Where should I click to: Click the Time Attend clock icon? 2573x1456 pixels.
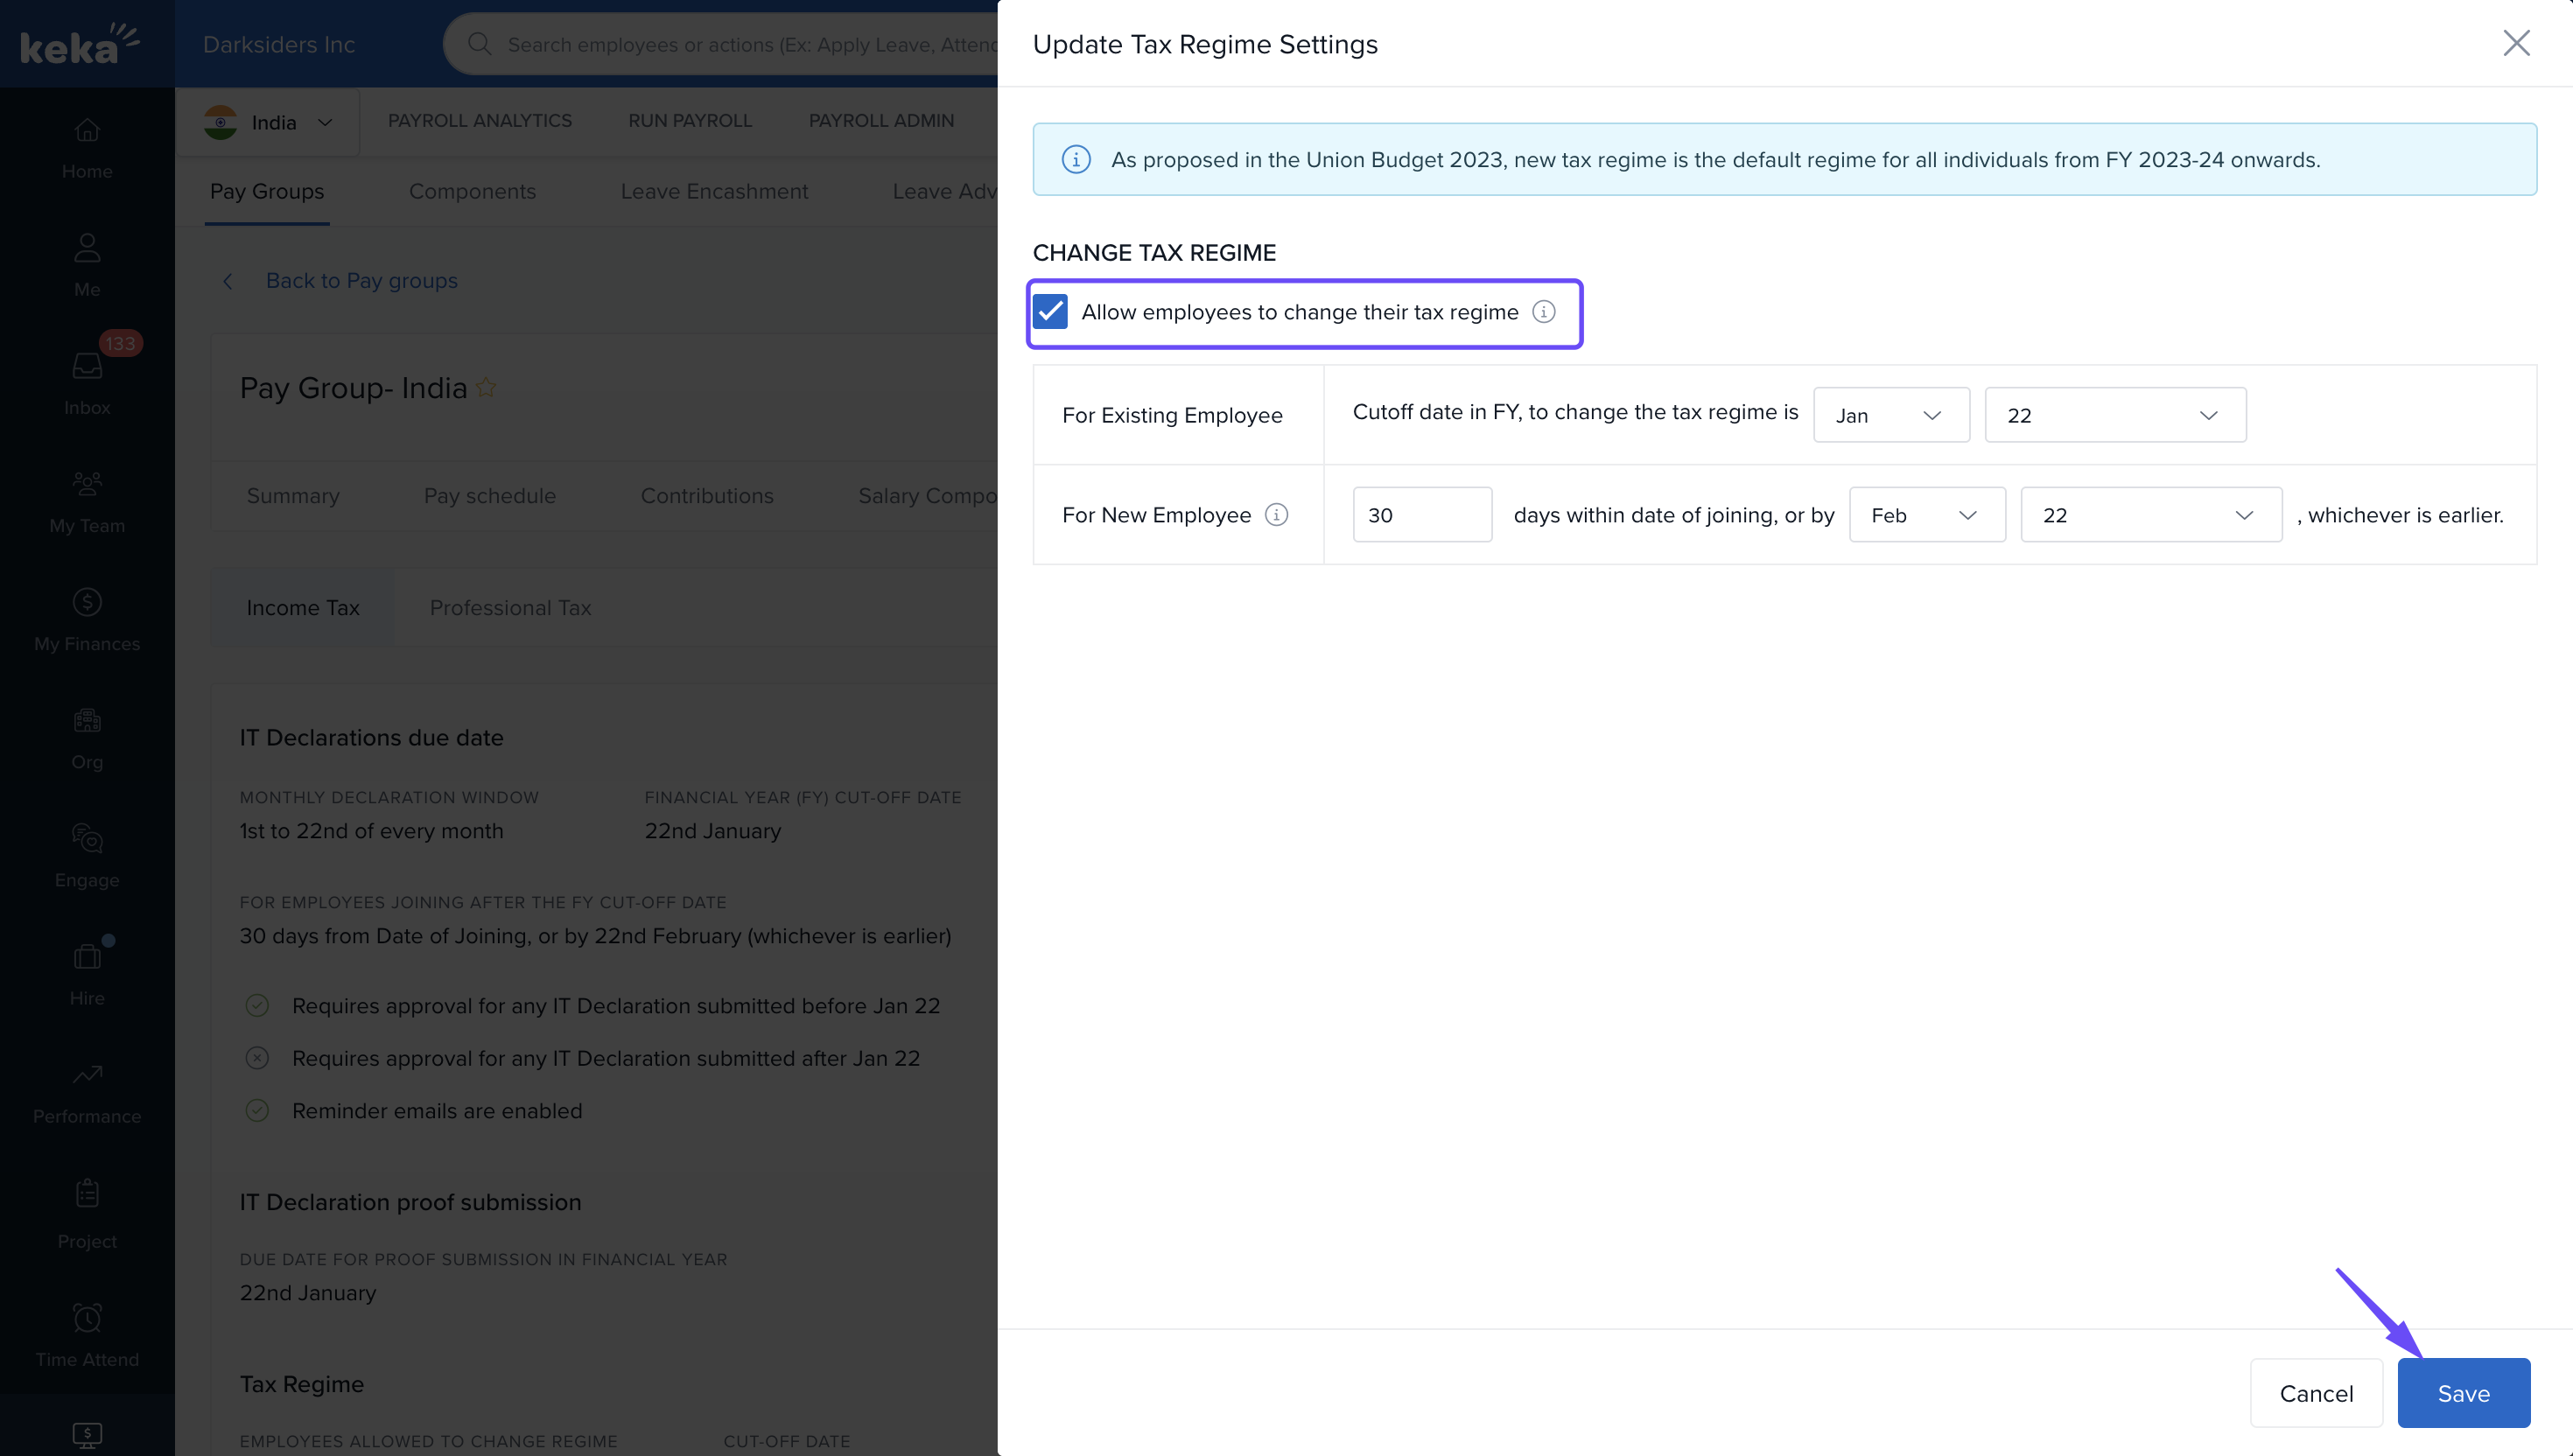point(87,1318)
